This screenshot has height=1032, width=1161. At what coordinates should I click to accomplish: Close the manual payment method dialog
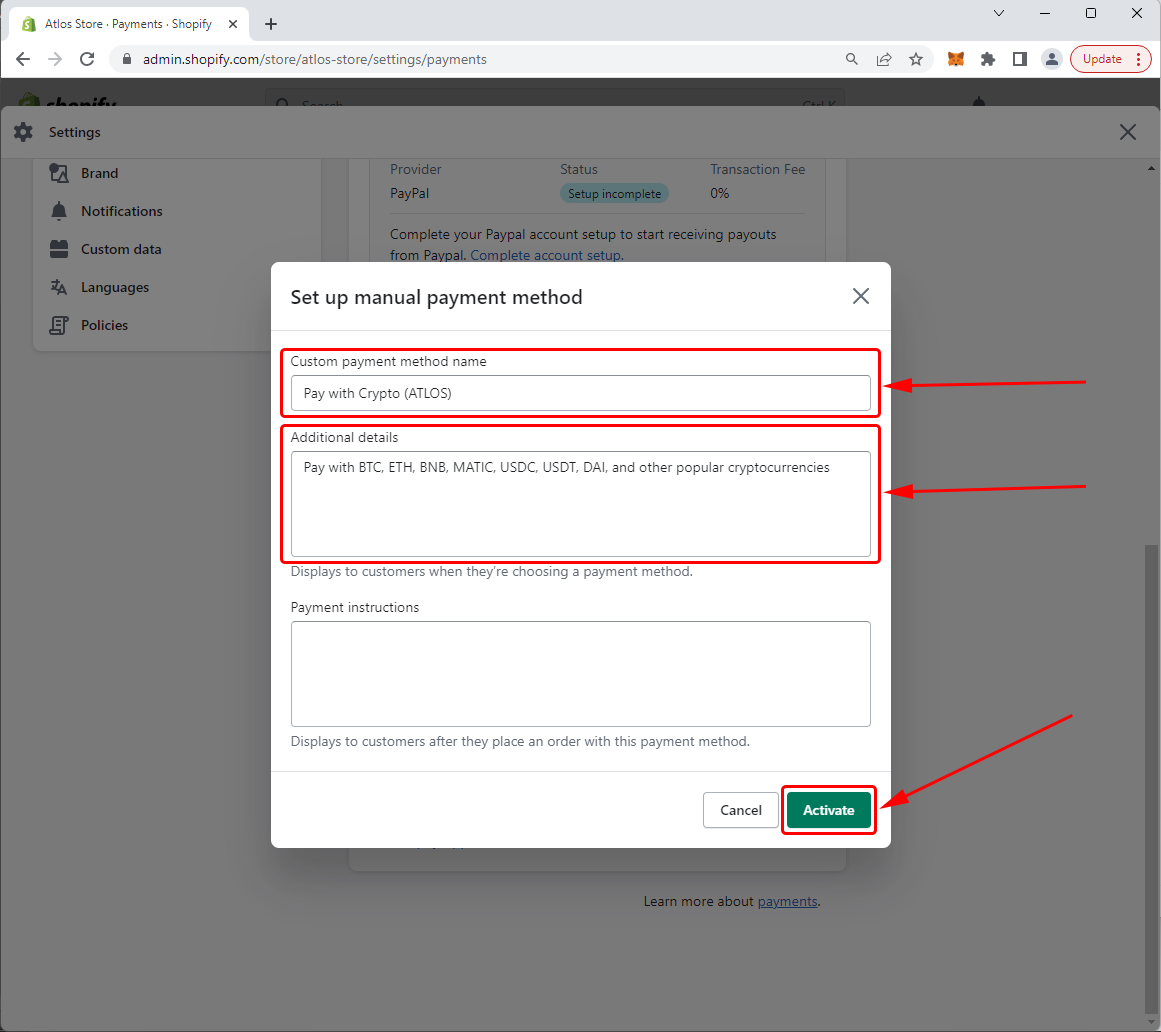(x=860, y=296)
